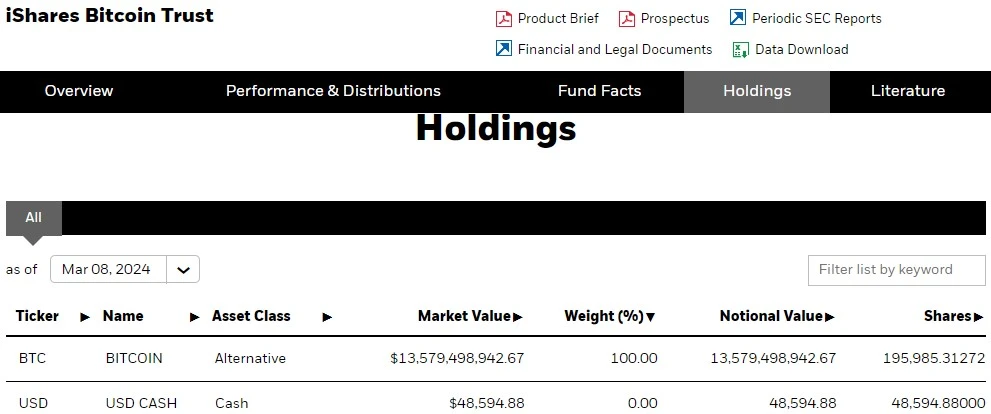The image size is (991, 414).
Task: Click the Prospectus PDF icon
Action: tap(627, 18)
